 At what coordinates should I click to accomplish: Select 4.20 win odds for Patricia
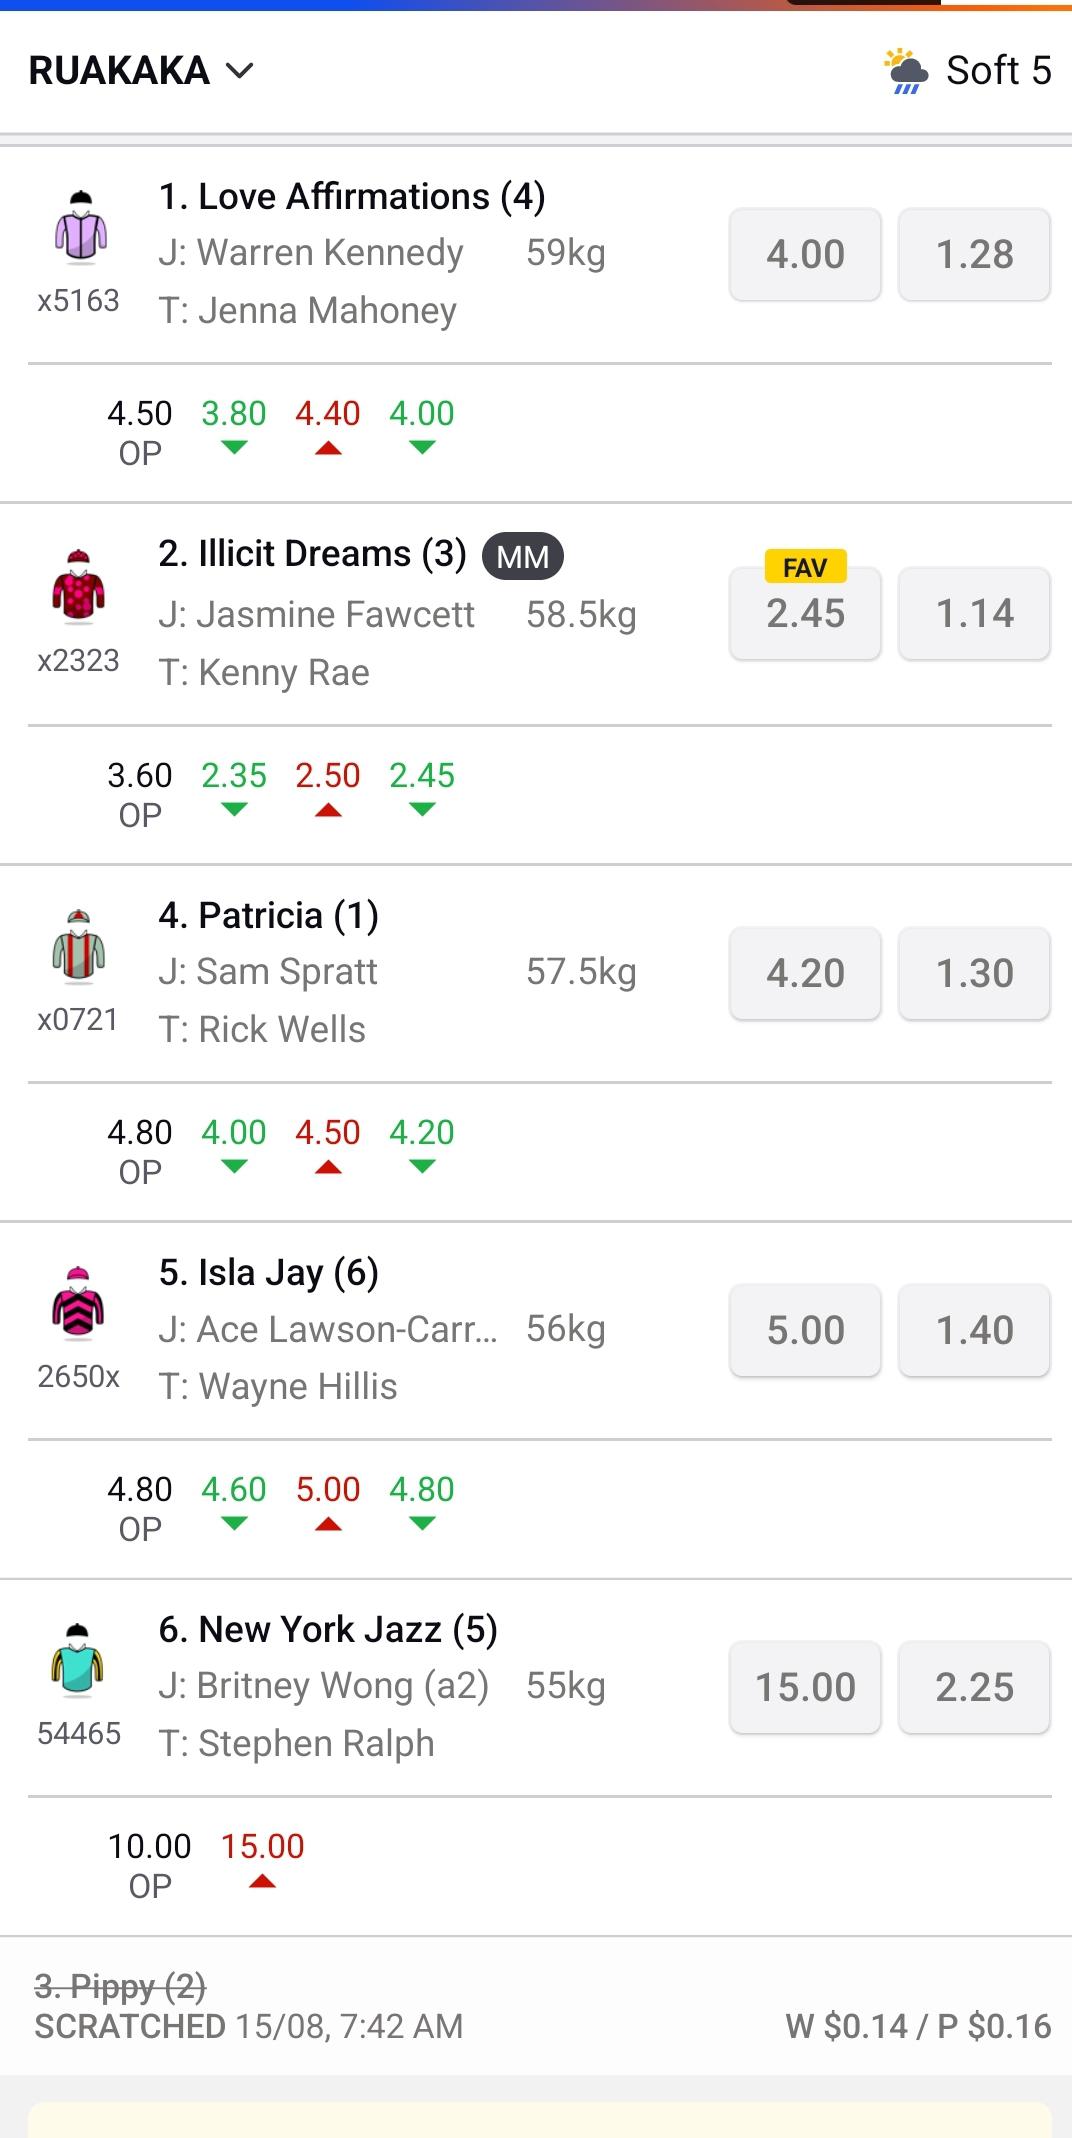(x=804, y=973)
